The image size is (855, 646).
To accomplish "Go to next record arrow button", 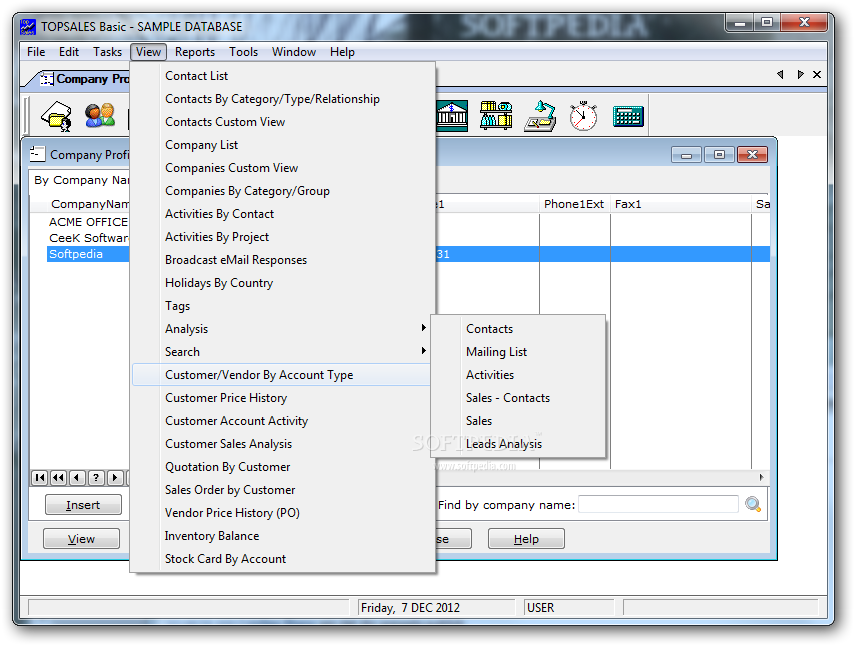I will point(115,478).
